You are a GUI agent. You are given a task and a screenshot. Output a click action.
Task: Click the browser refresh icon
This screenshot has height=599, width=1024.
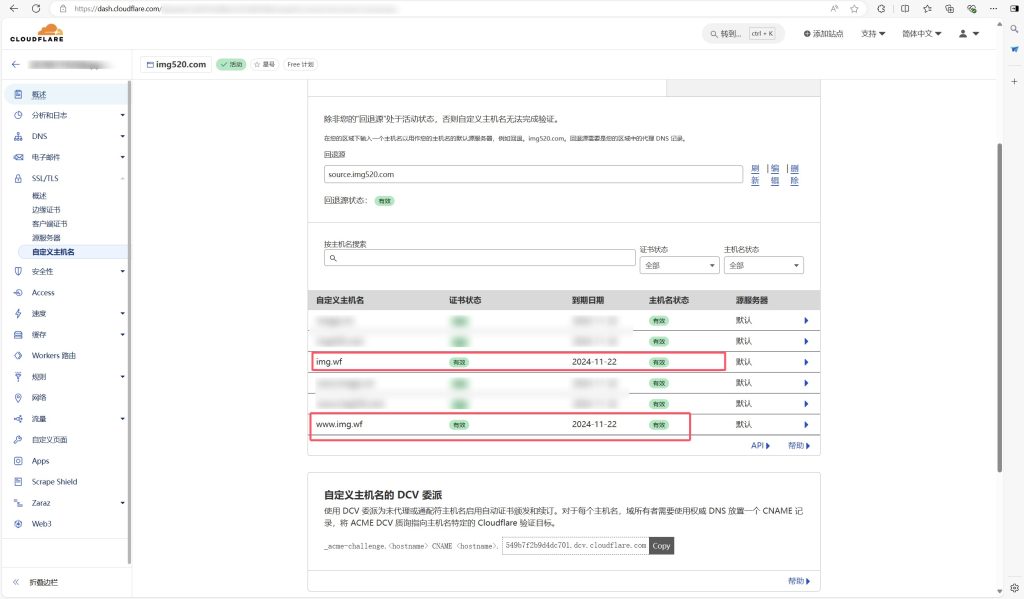coord(36,8)
